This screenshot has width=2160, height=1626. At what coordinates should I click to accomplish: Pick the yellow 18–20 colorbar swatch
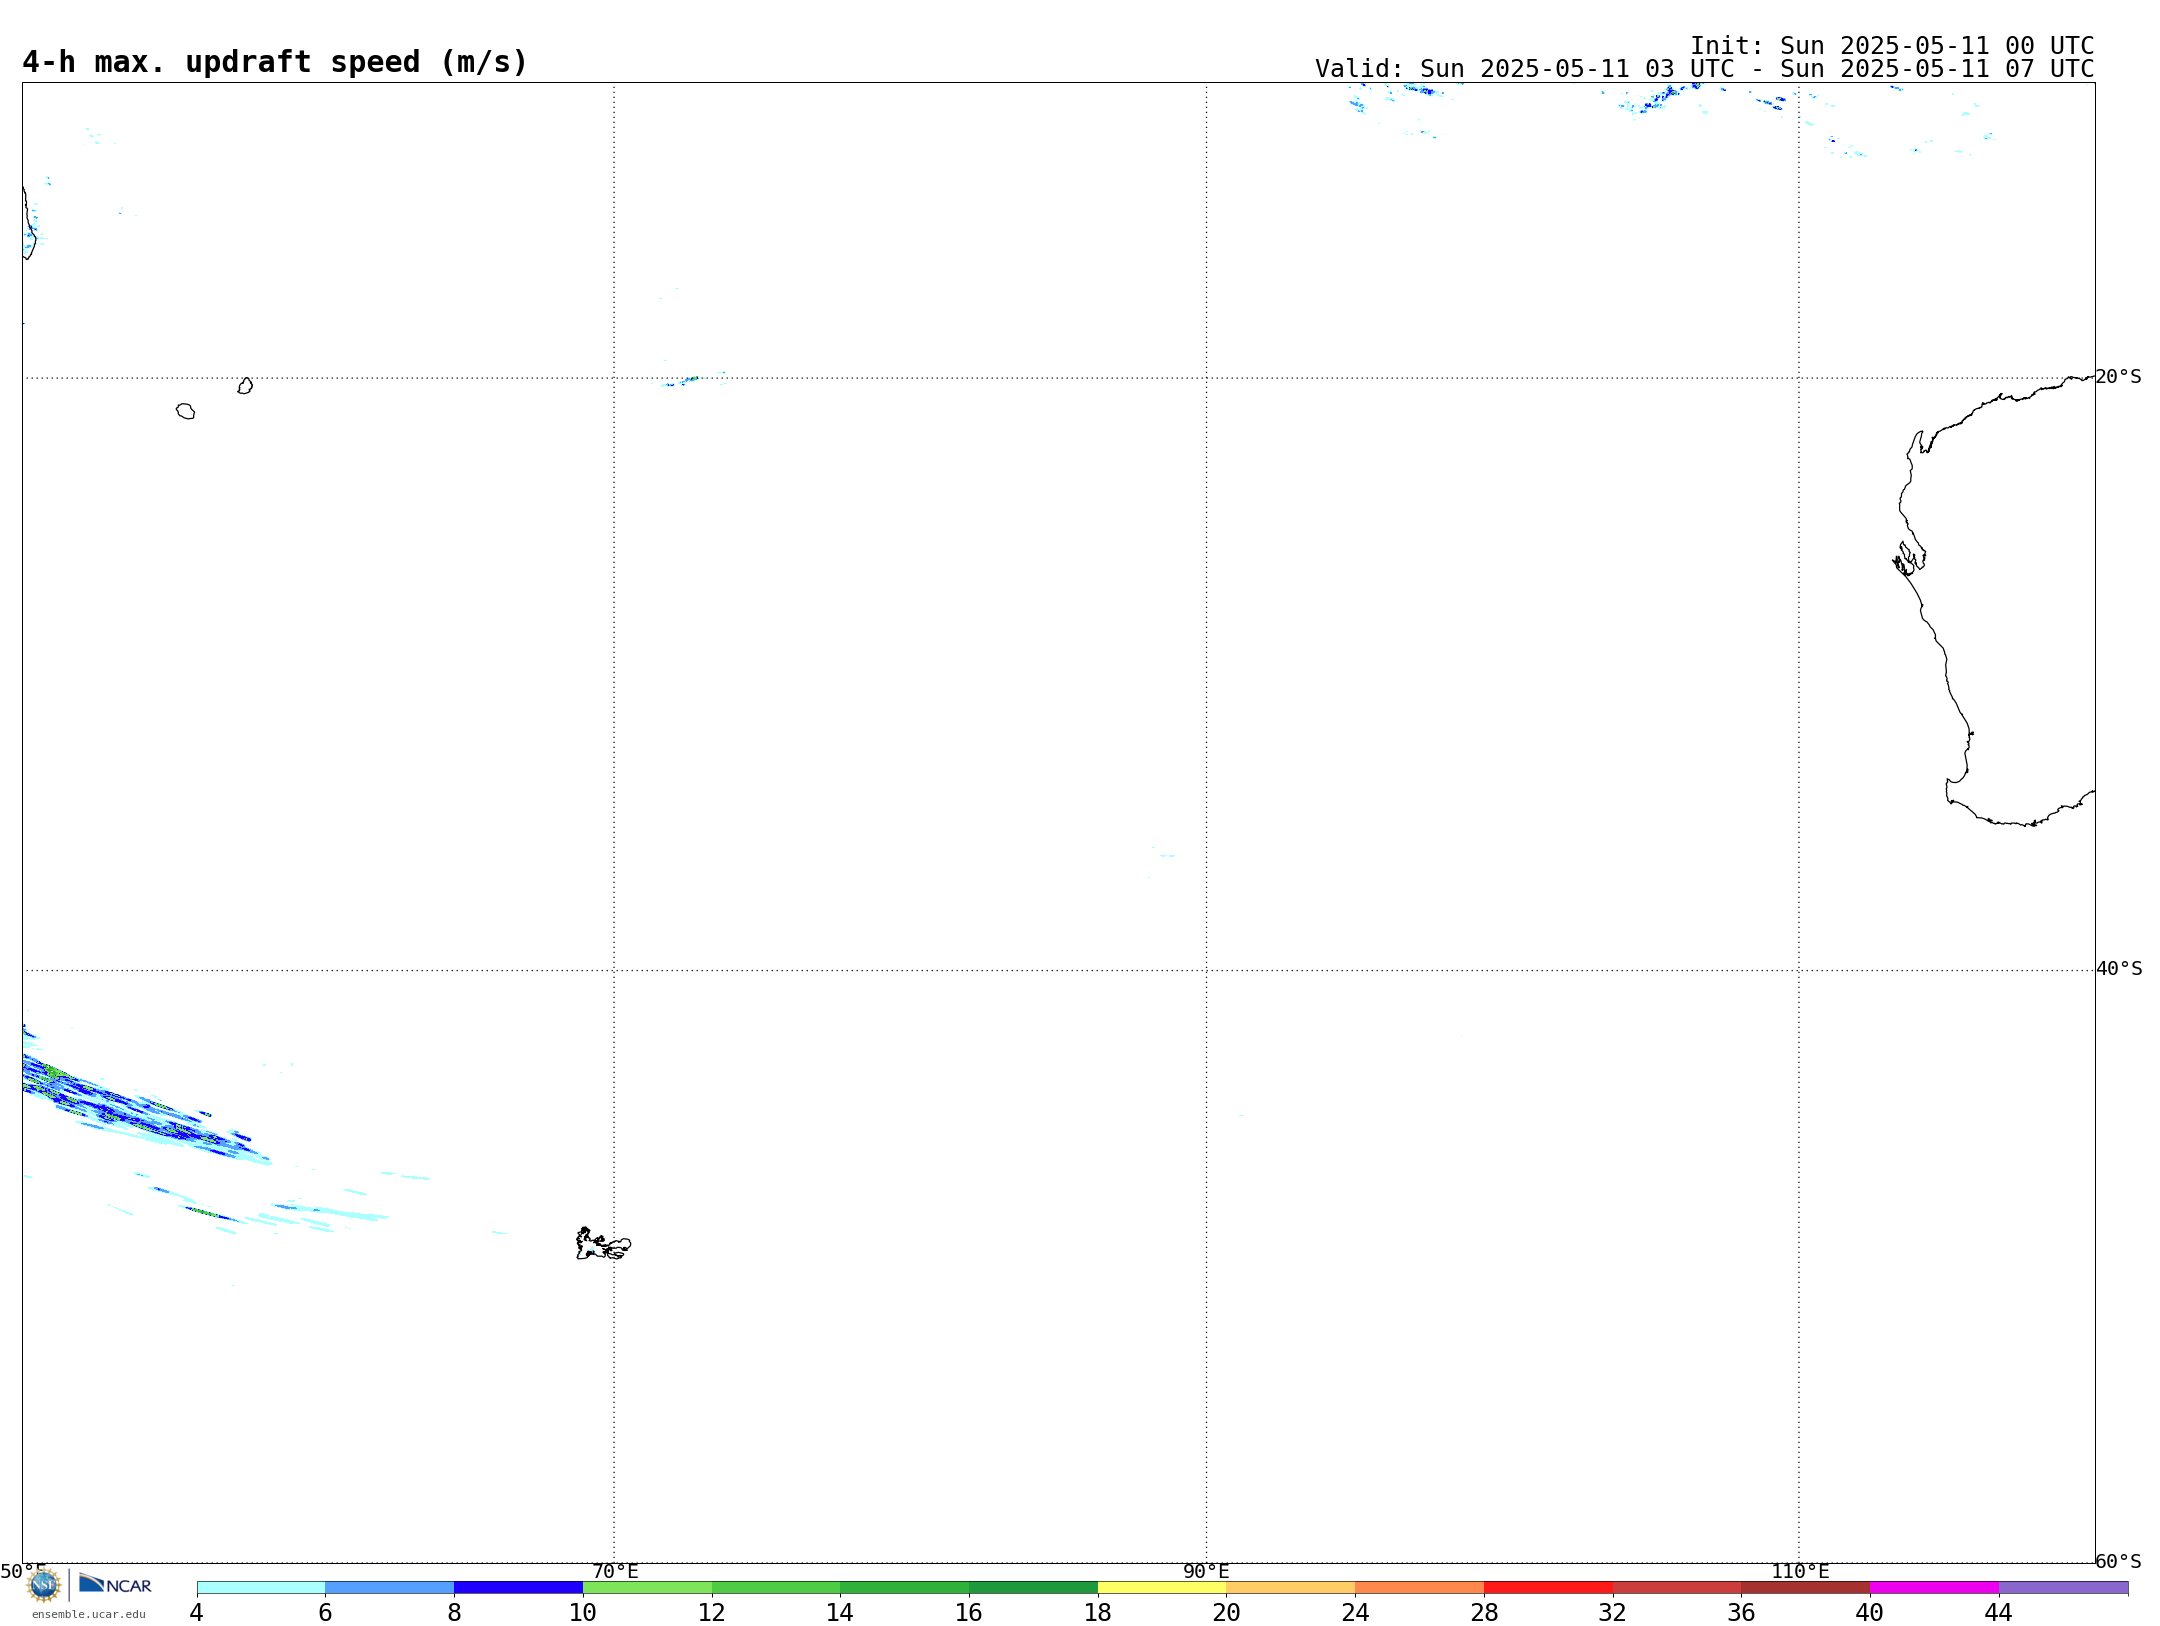click(1162, 1587)
